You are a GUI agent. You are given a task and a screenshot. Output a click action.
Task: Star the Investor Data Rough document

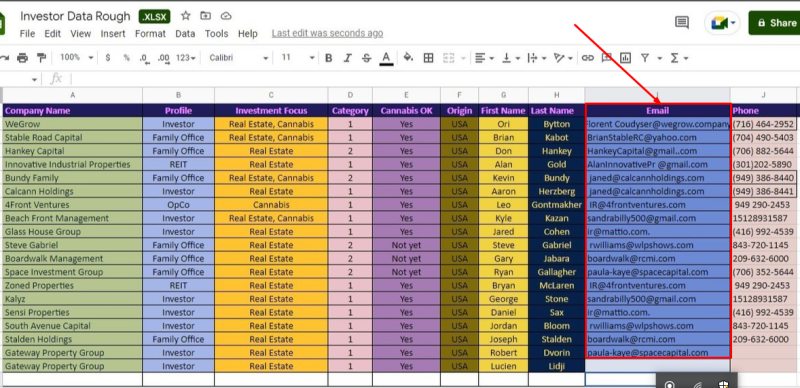click(186, 16)
